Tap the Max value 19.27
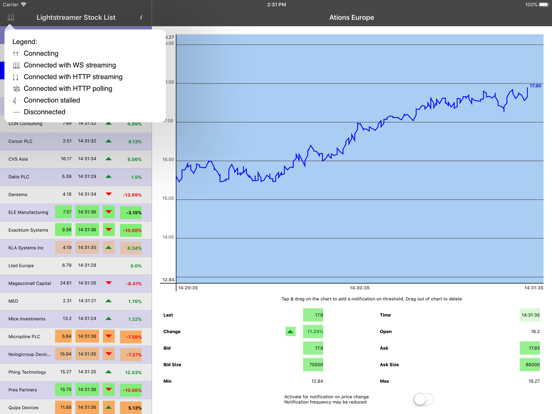The height and width of the screenshot is (414, 552). tap(534, 381)
